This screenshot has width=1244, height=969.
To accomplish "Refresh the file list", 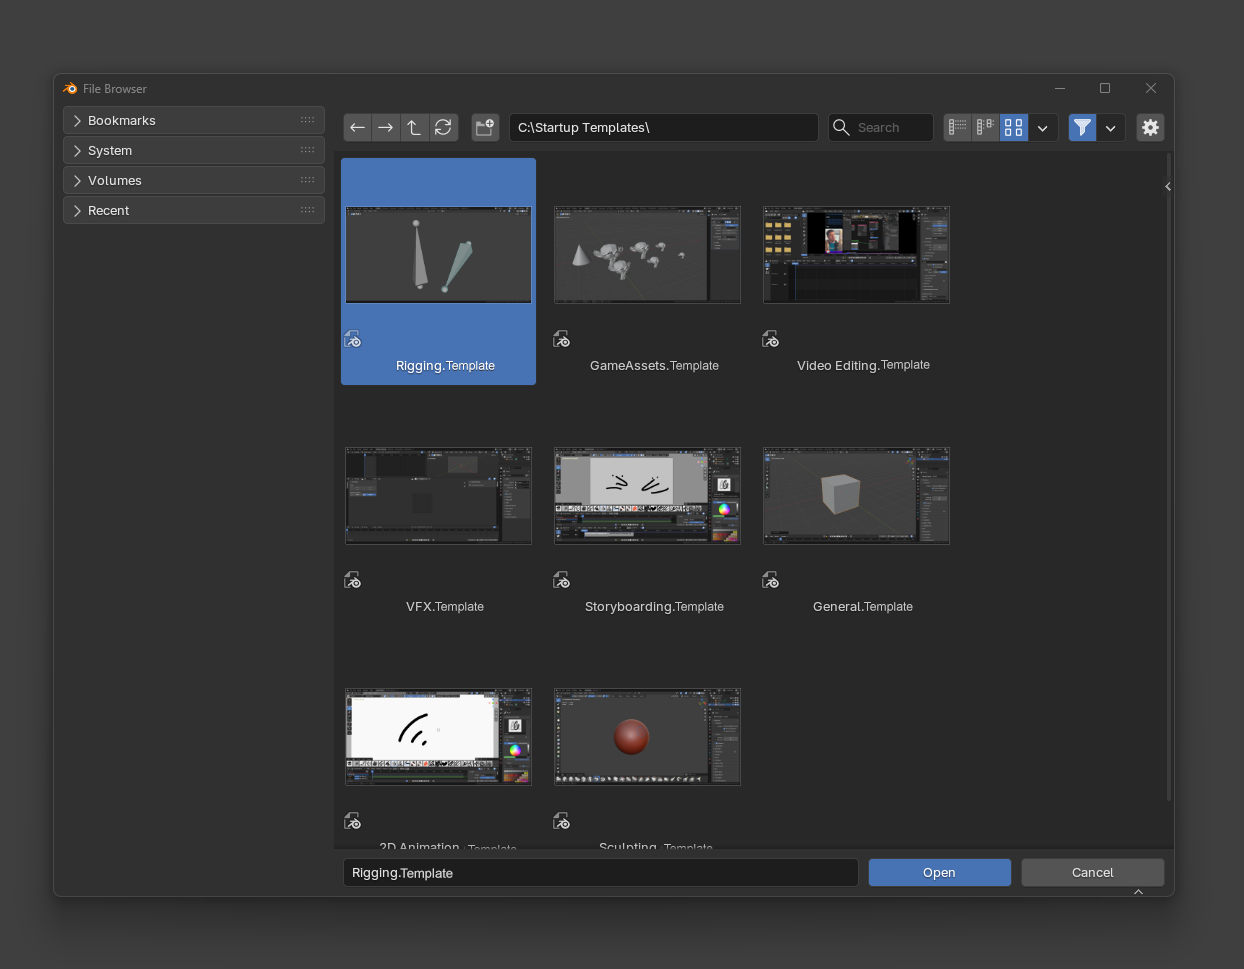I will pyautogui.click(x=443, y=127).
